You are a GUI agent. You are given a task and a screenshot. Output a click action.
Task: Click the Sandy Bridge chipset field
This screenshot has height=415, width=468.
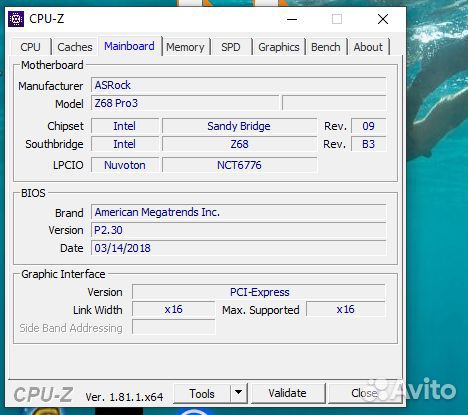pyautogui.click(x=239, y=126)
